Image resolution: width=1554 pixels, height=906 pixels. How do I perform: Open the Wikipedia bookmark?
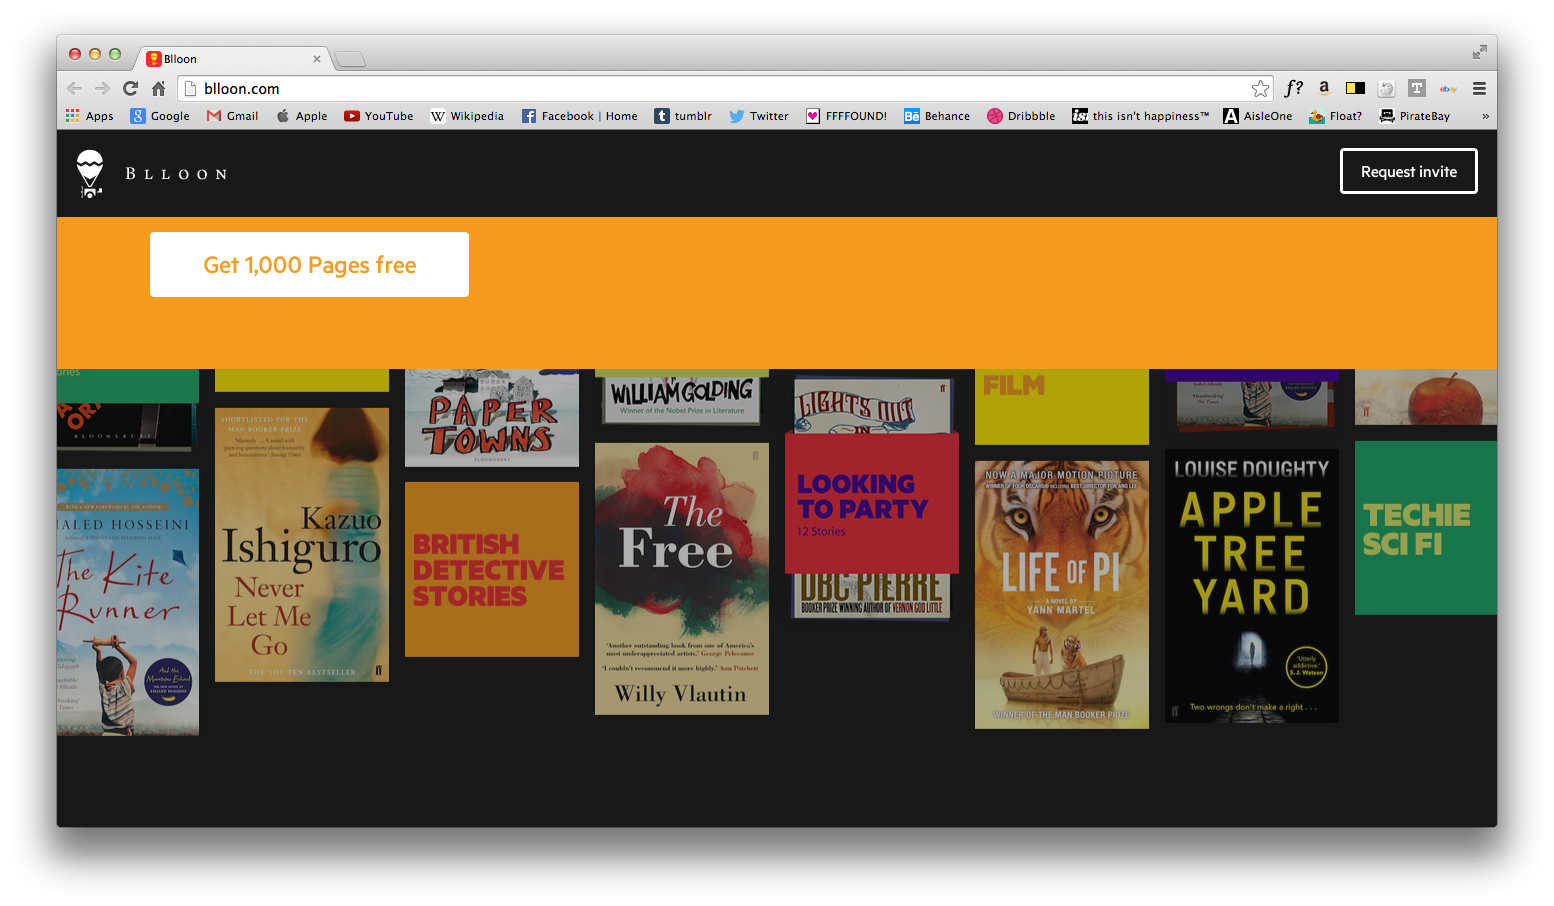[467, 116]
